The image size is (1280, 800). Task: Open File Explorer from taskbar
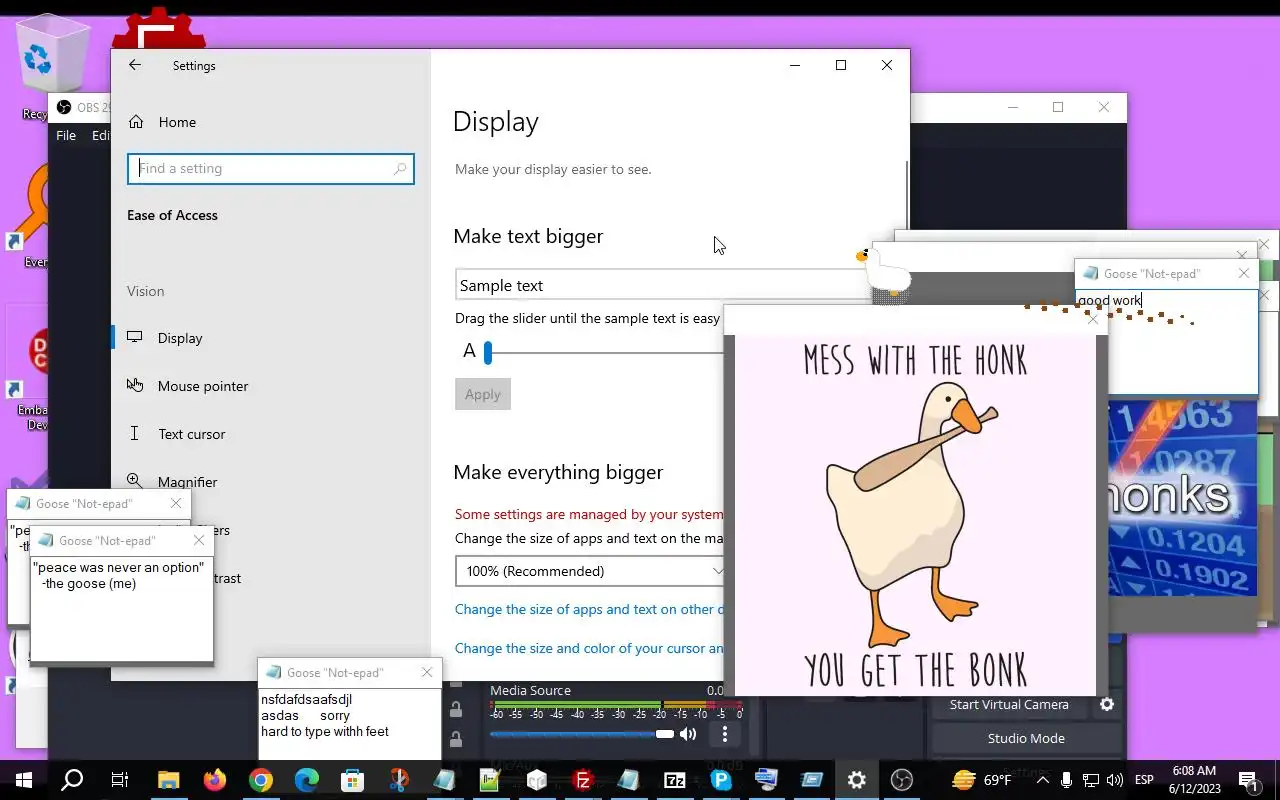click(x=168, y=780)
